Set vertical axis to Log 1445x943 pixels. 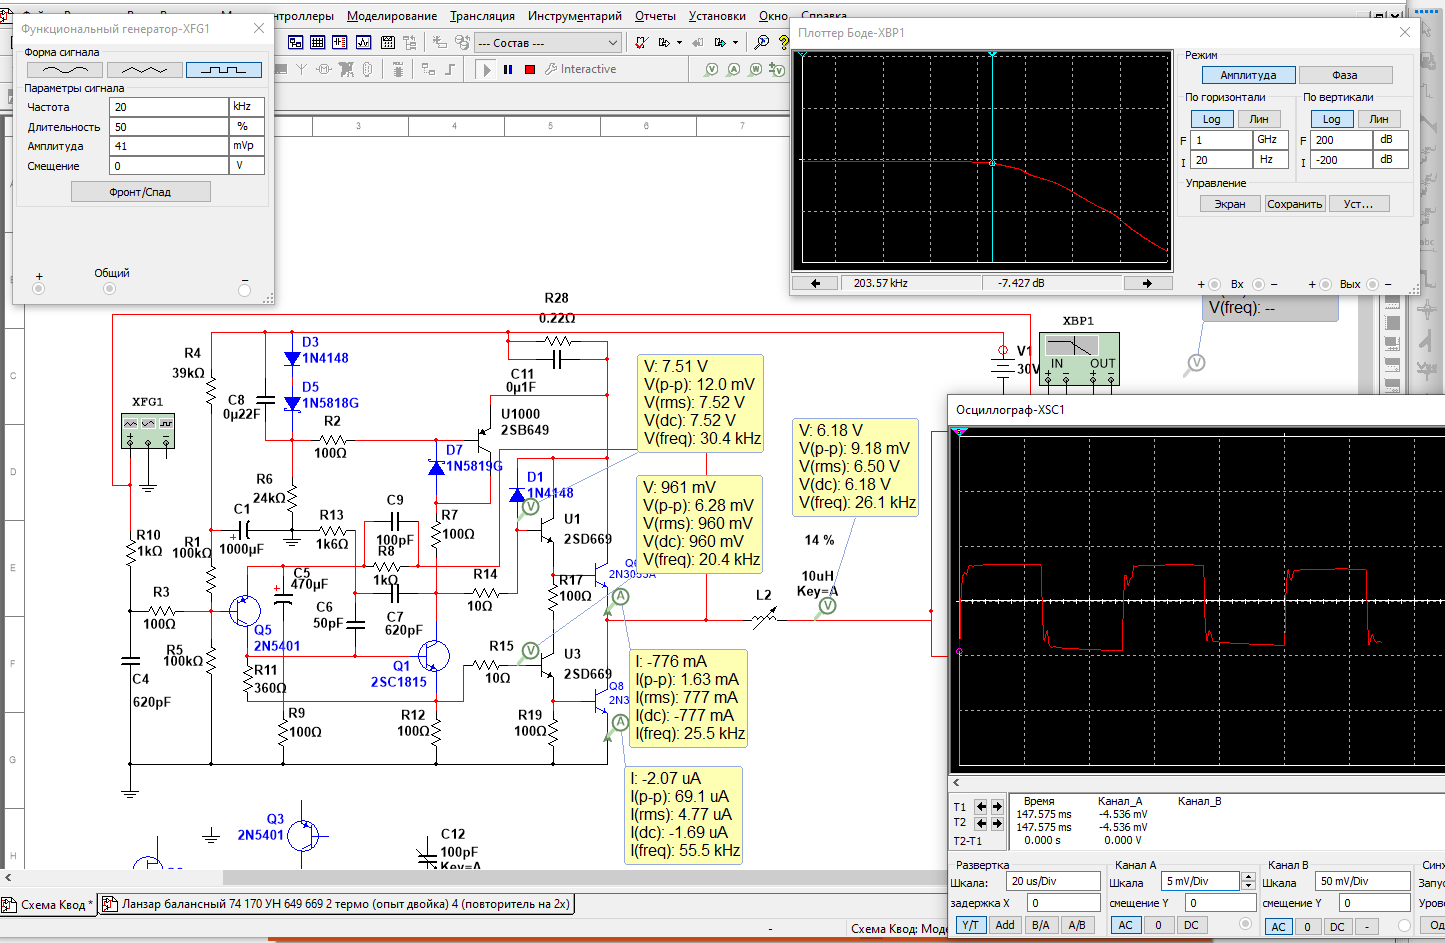coord(1332,119)
